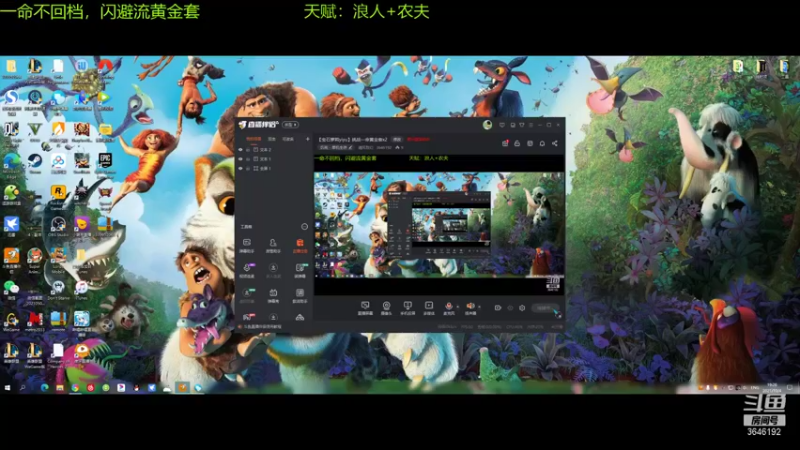Open the 弹幕秀 calendar-style tool
This screenshot has width=800, height=450.
pos(273,295)
